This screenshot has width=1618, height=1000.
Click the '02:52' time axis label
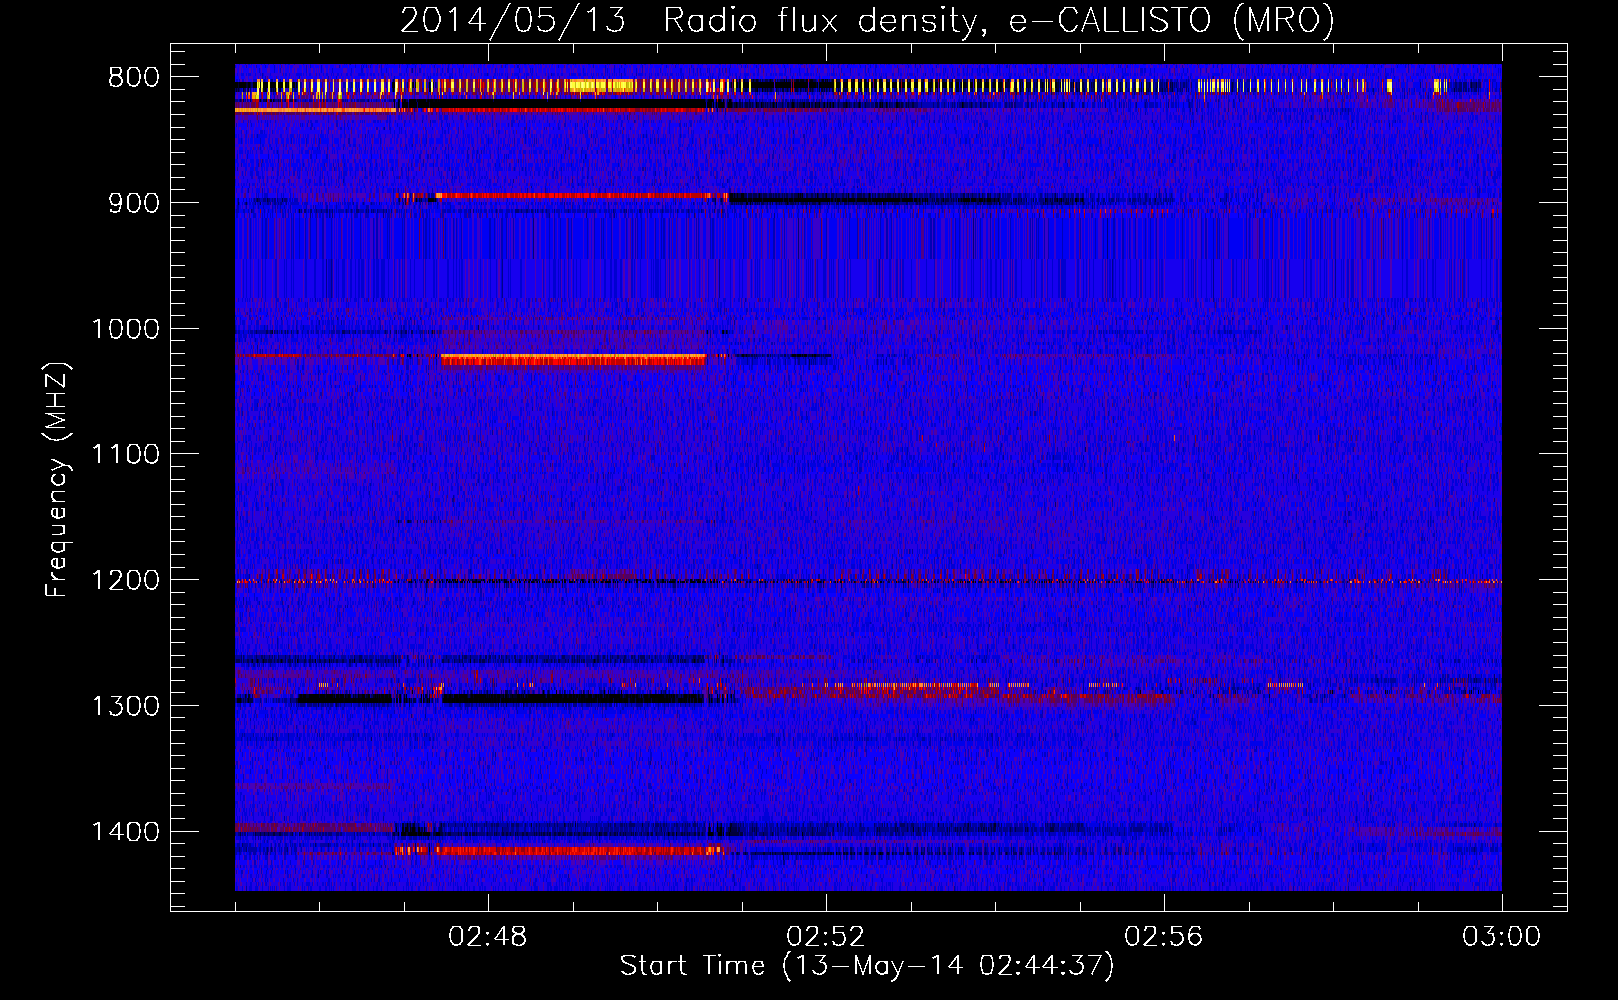pos(826,937)
